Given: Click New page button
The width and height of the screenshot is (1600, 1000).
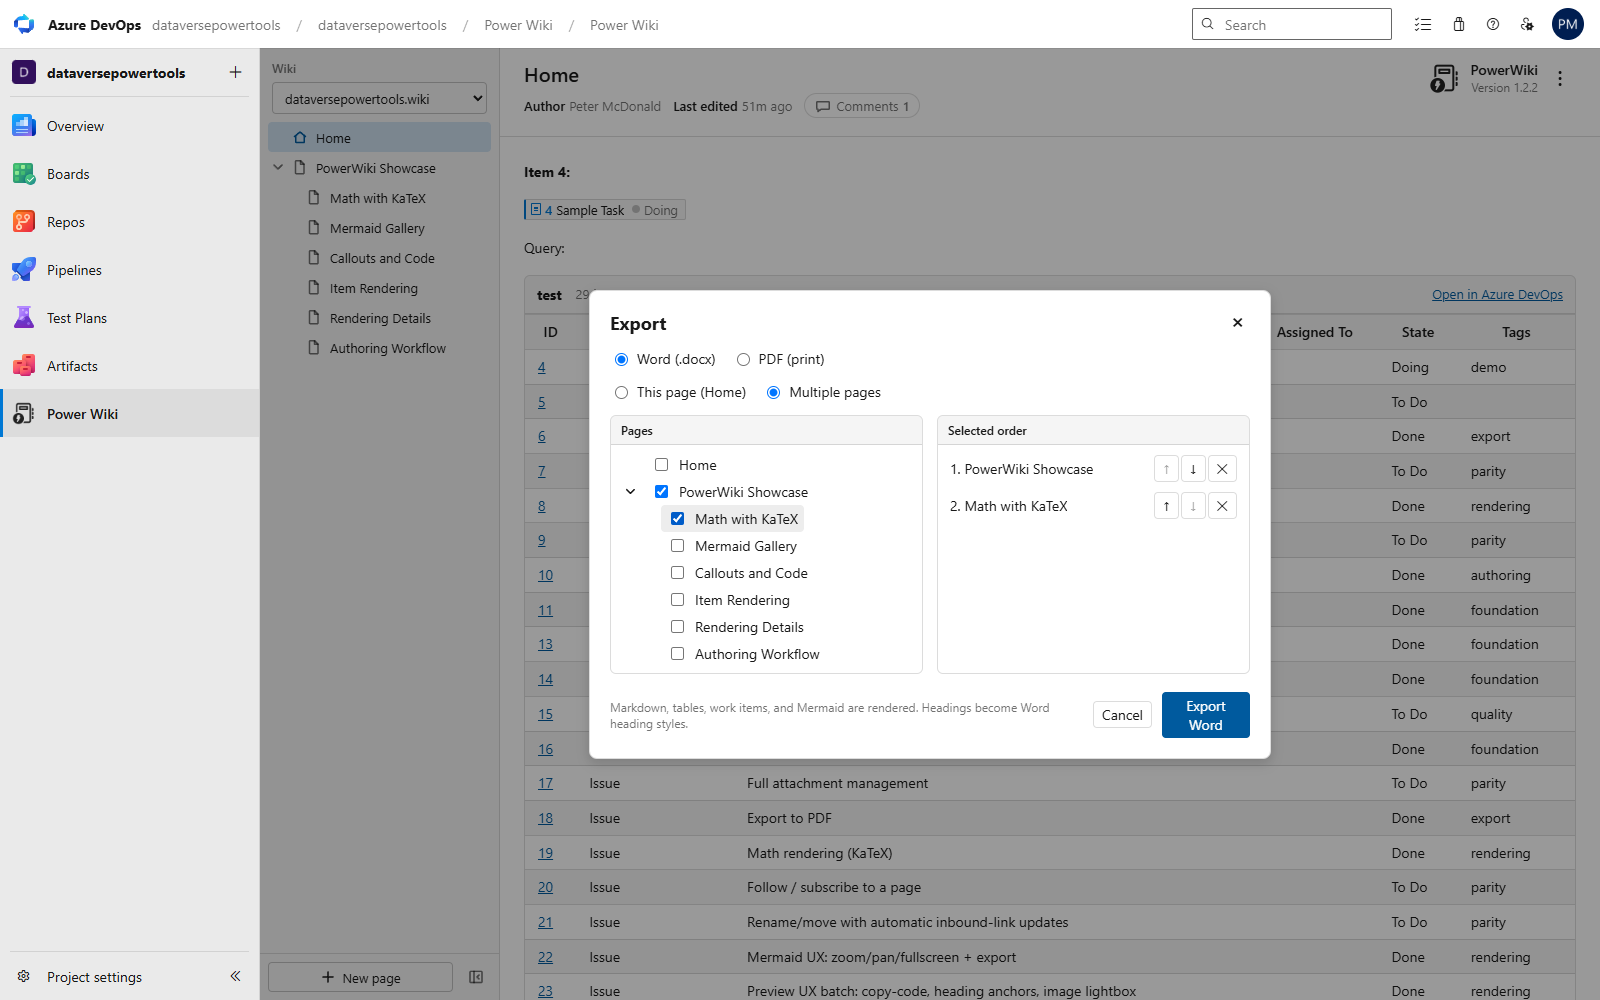Looking at the screenshot, I should pyautogui.click(x=360, y=977).
